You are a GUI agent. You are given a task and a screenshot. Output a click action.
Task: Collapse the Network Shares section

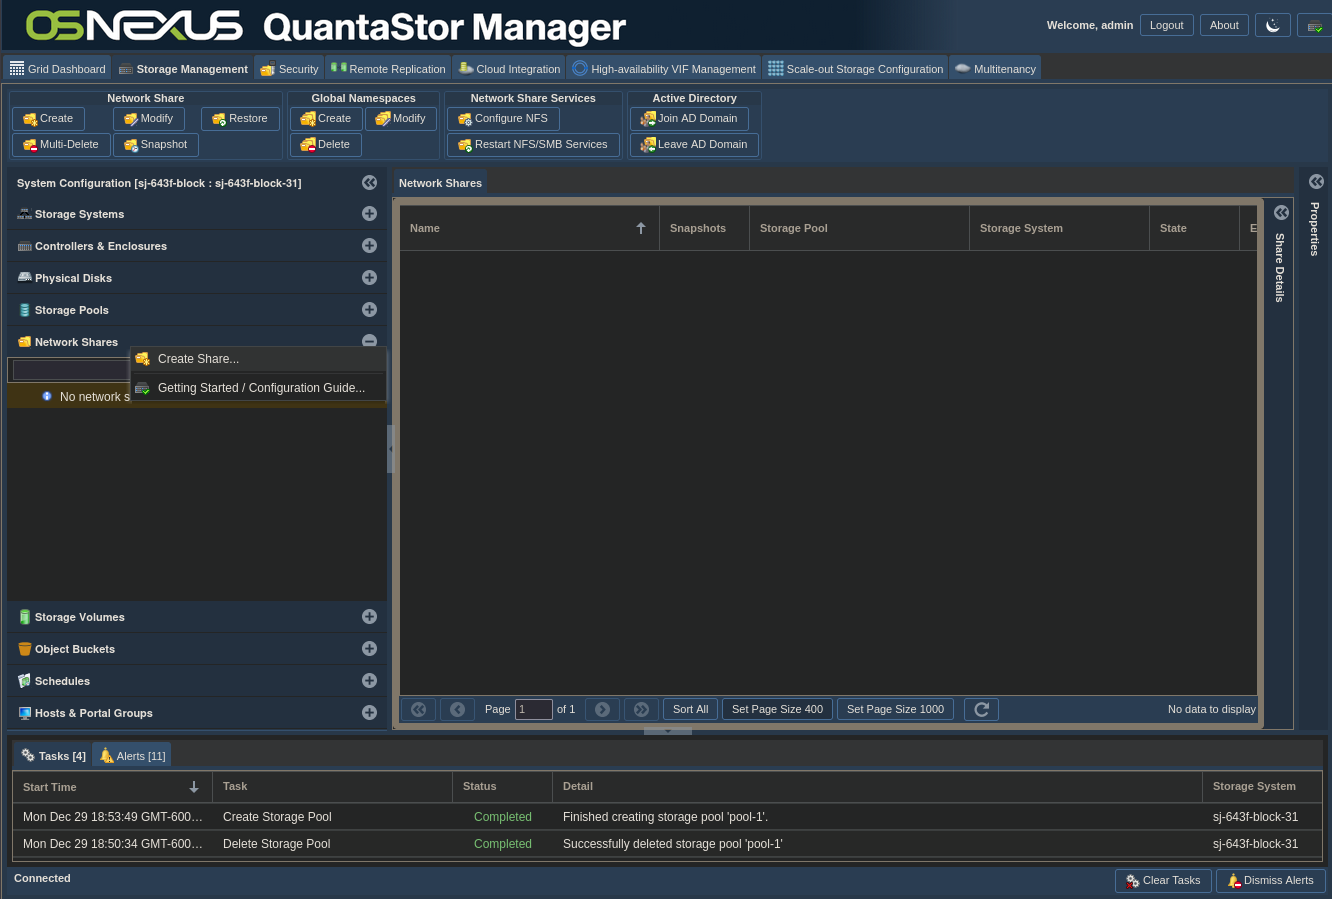coord(369,342)
